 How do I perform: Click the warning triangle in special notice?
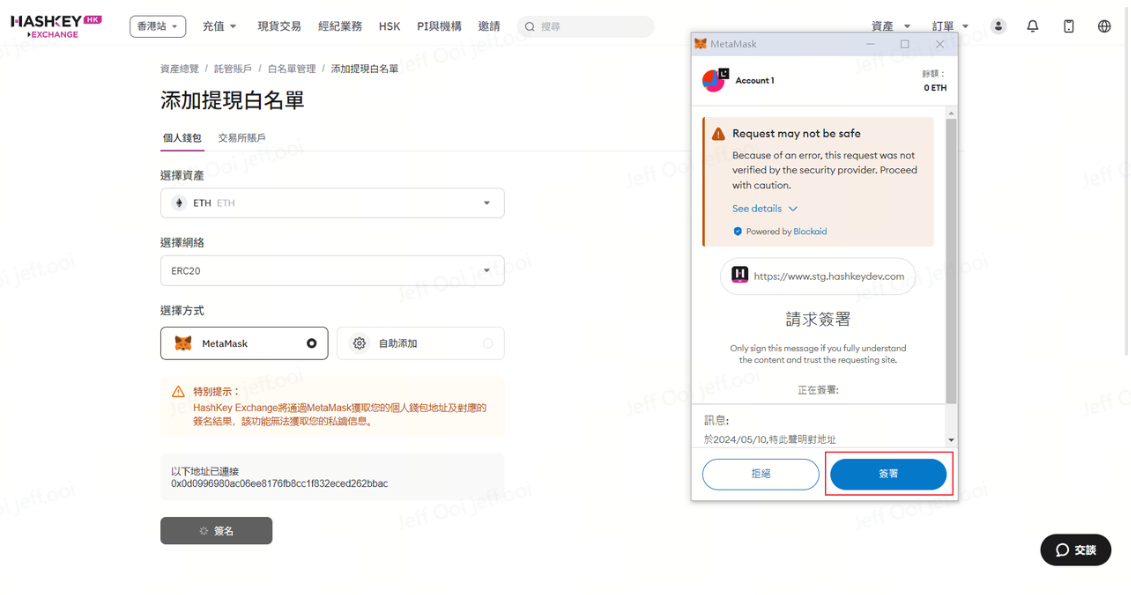point(178,392)
